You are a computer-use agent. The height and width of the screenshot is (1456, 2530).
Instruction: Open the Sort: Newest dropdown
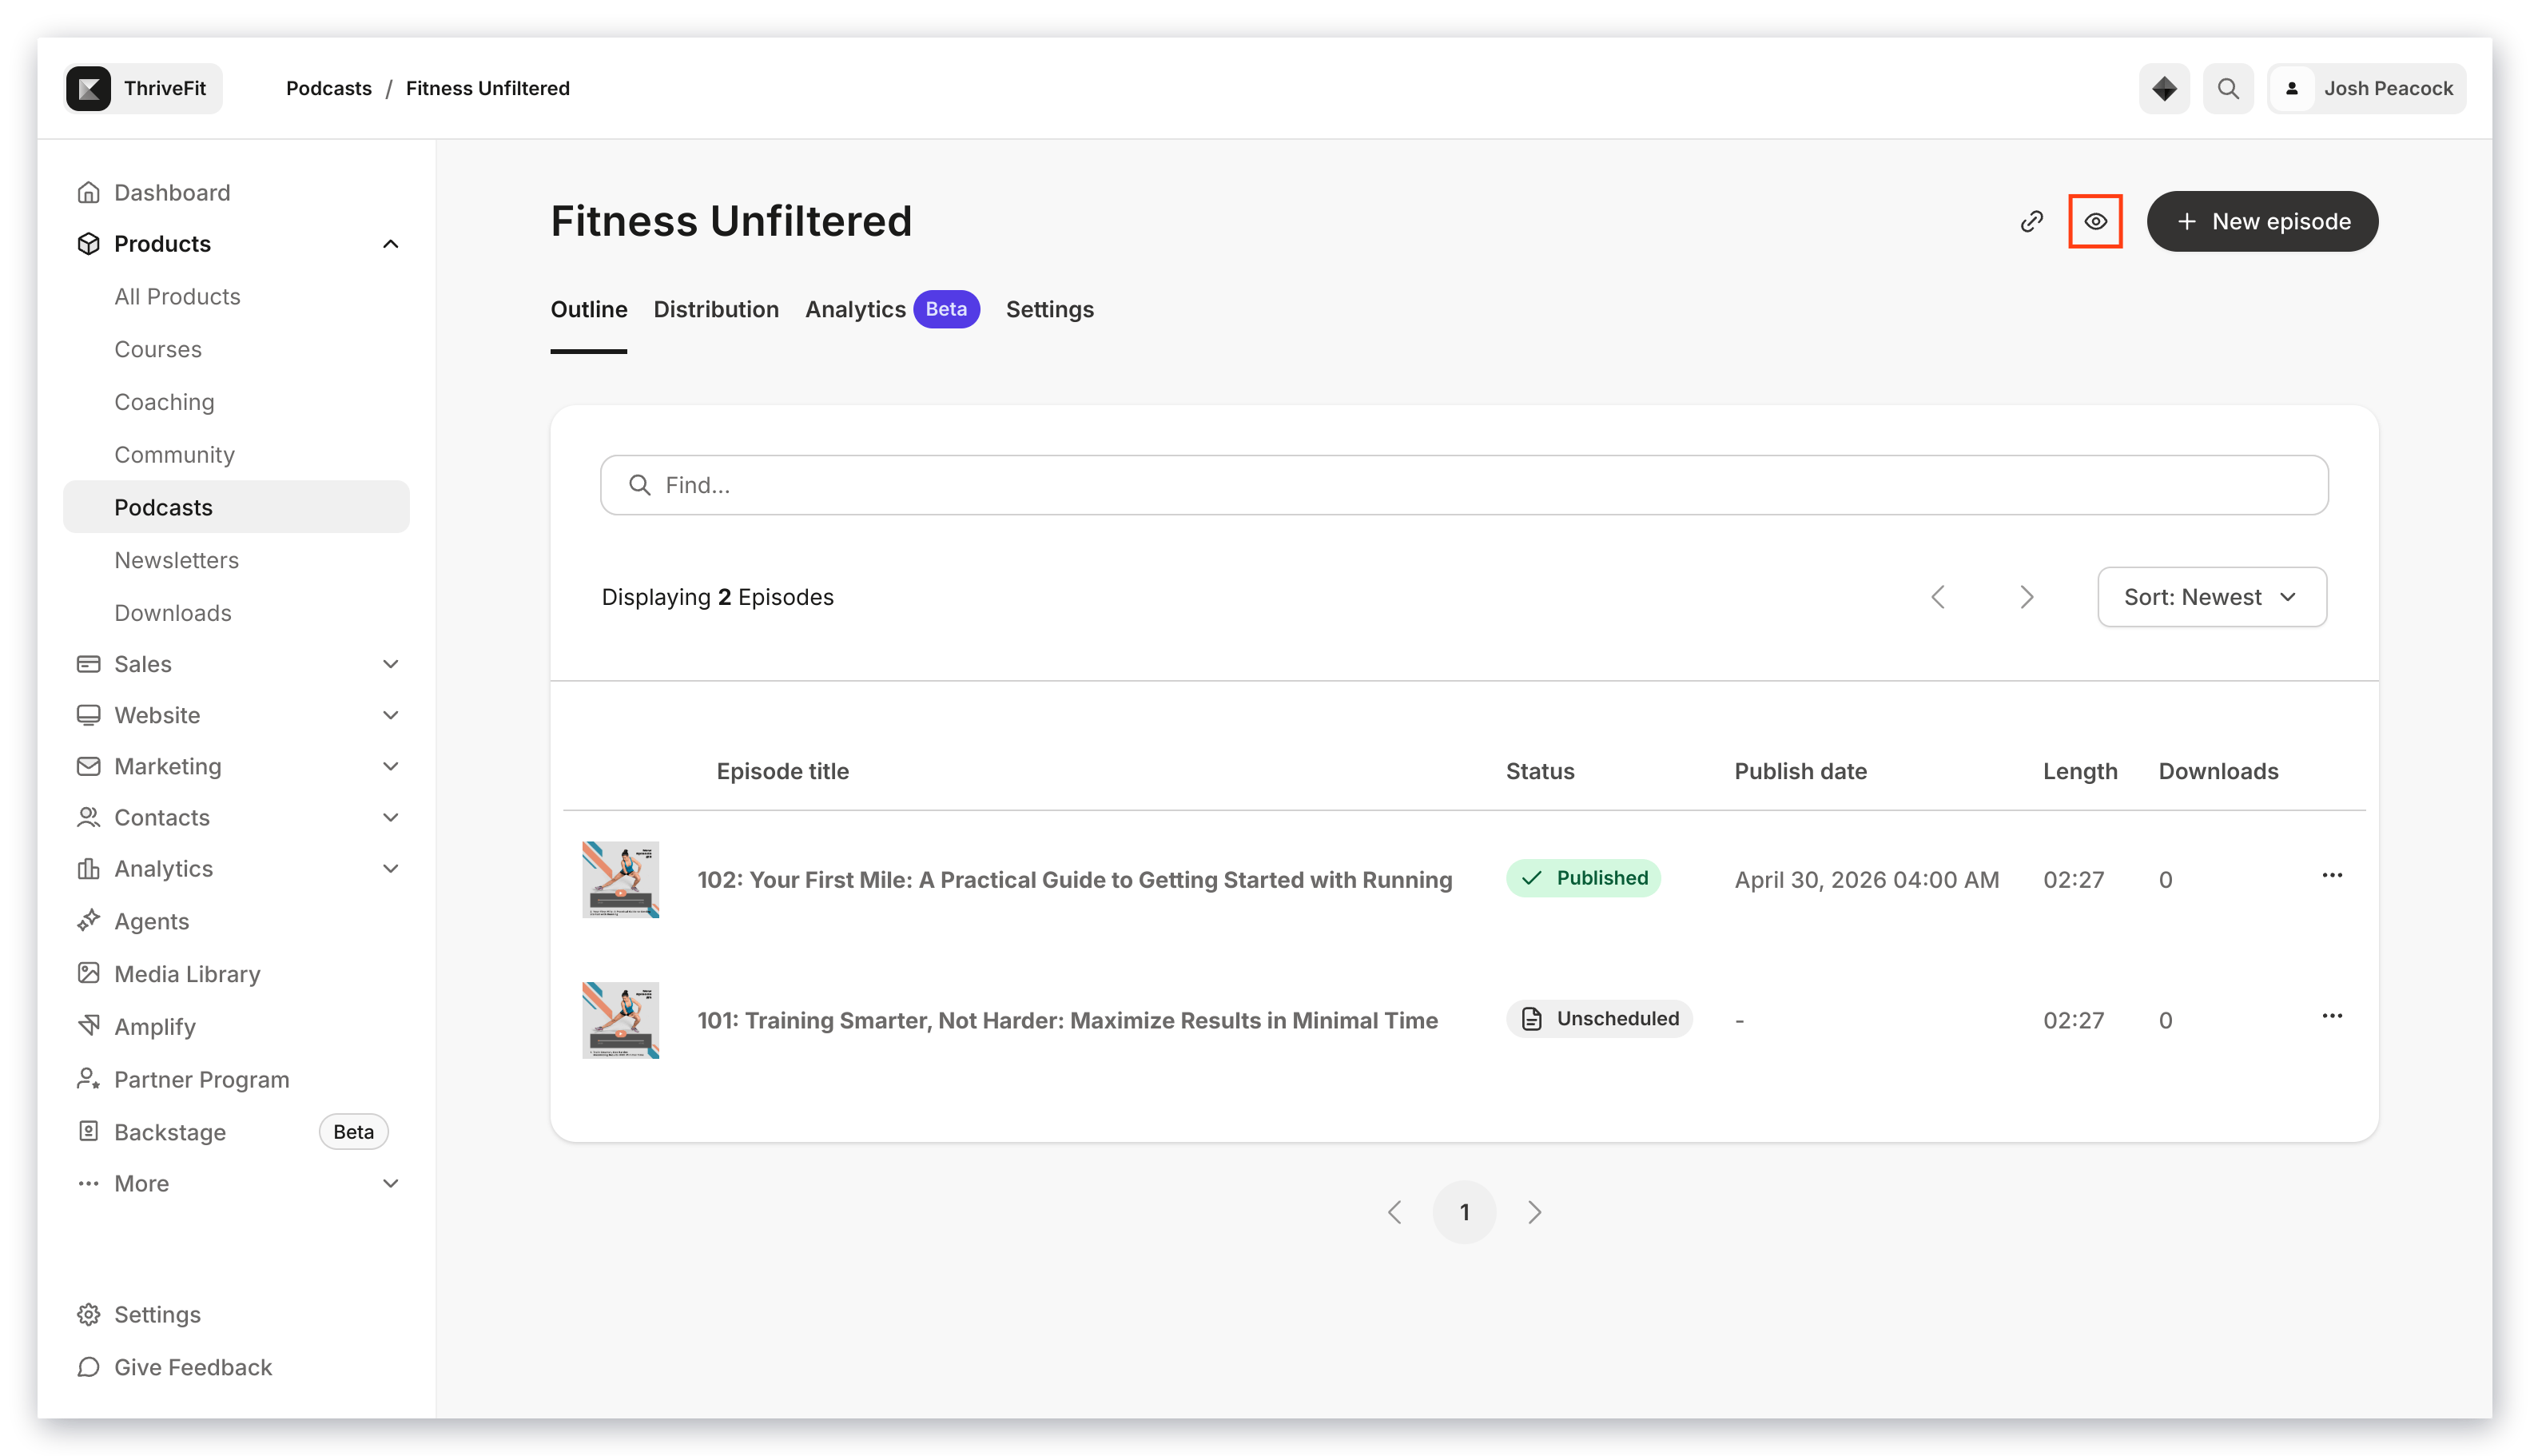[2211, 597]
